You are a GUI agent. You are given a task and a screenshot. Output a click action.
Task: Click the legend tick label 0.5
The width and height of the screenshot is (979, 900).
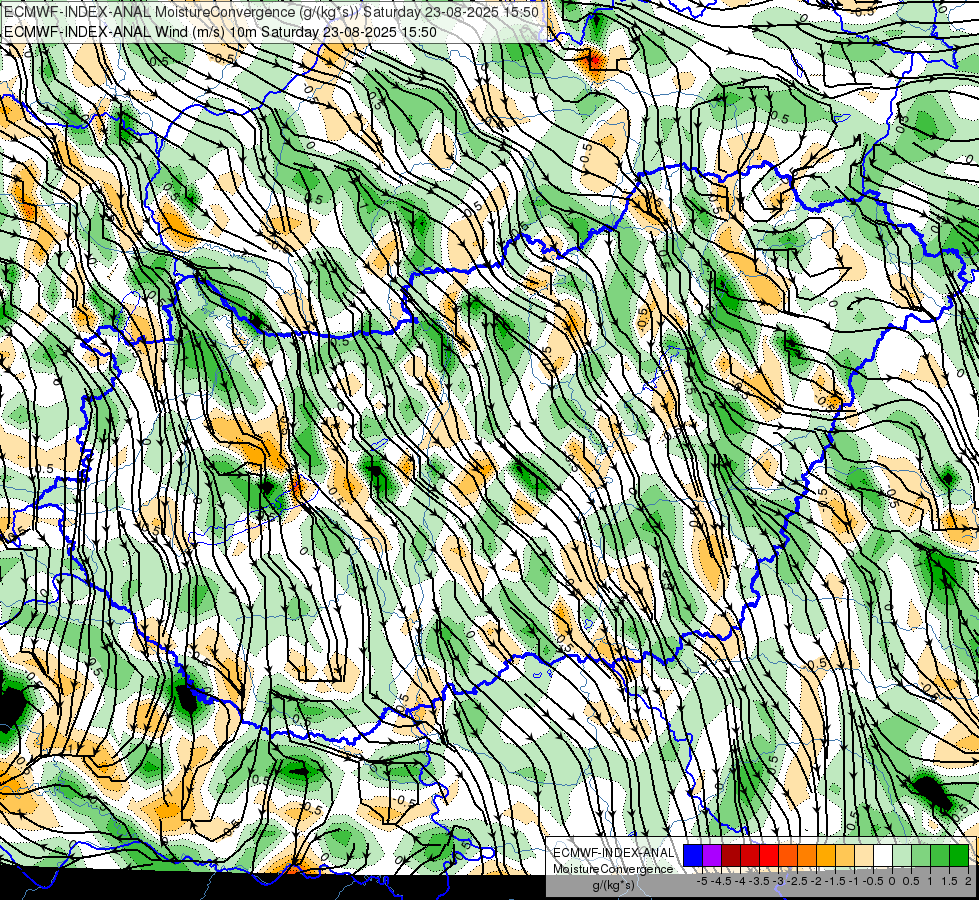click(911, 881)
